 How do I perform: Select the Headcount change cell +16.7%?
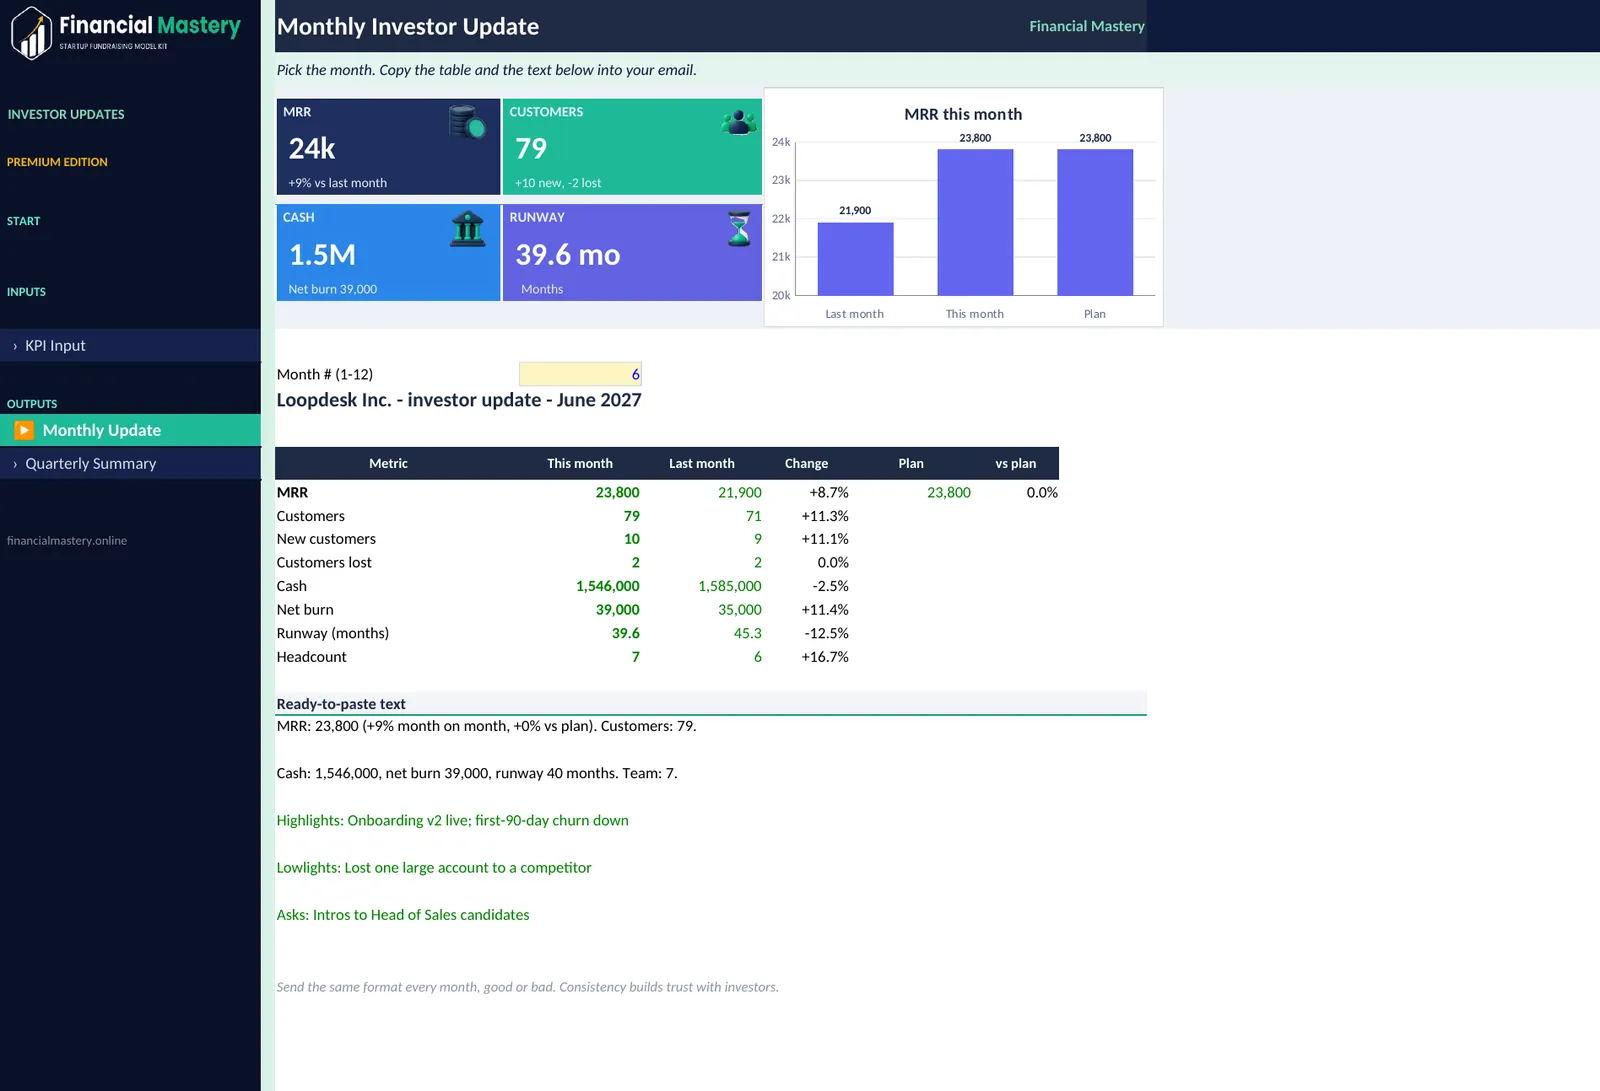[825, 657]
